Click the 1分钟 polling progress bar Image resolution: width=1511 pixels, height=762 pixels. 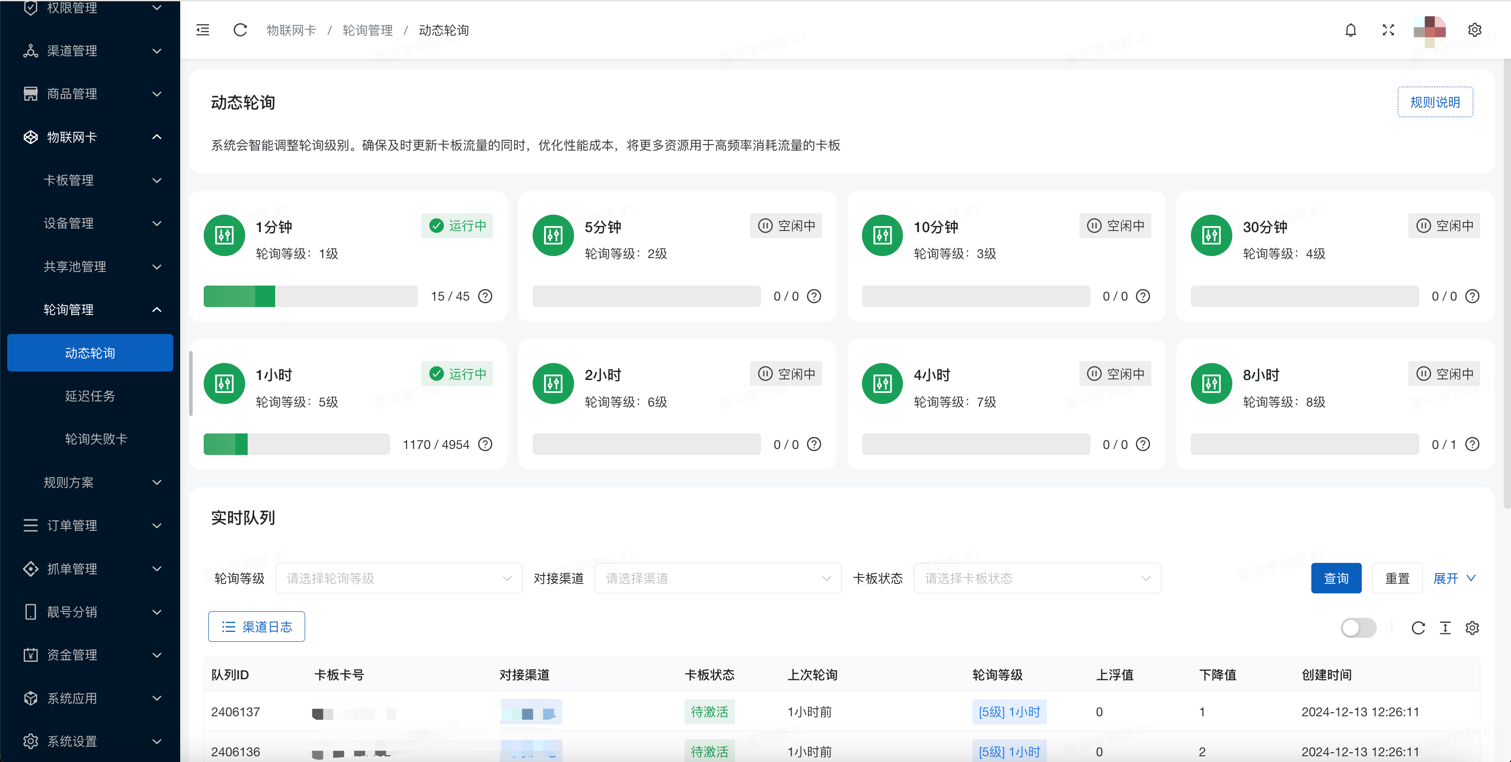(310, 296)
